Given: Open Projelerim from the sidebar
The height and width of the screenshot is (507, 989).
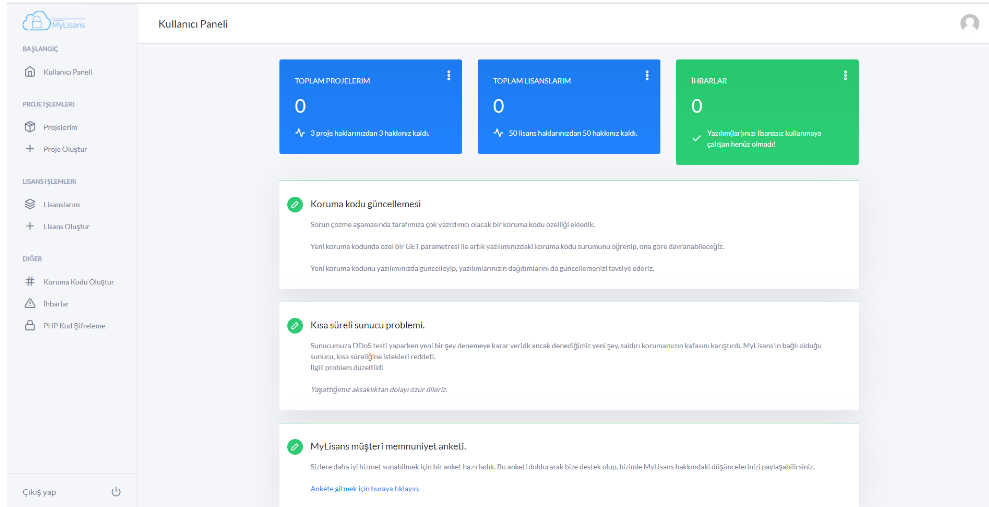Looking at the screenshot, I should coord(61,127).
